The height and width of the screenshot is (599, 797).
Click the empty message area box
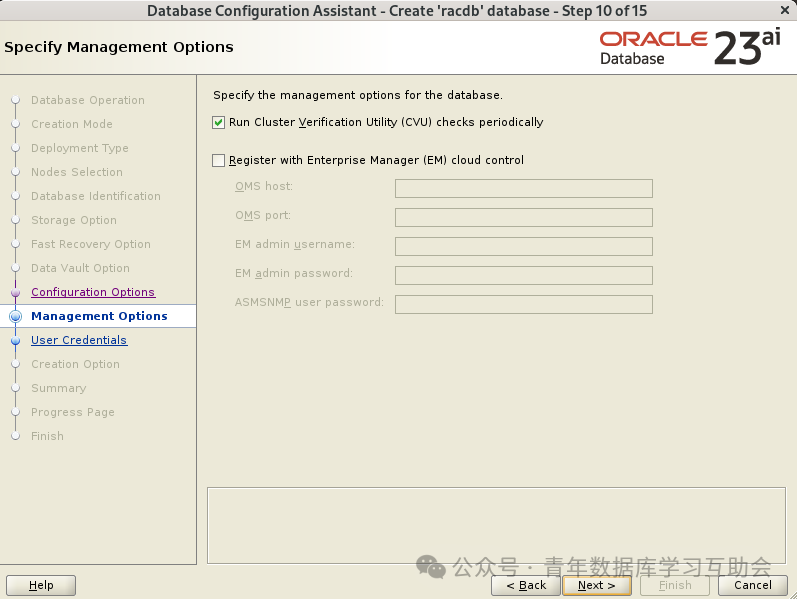point(496,525)
